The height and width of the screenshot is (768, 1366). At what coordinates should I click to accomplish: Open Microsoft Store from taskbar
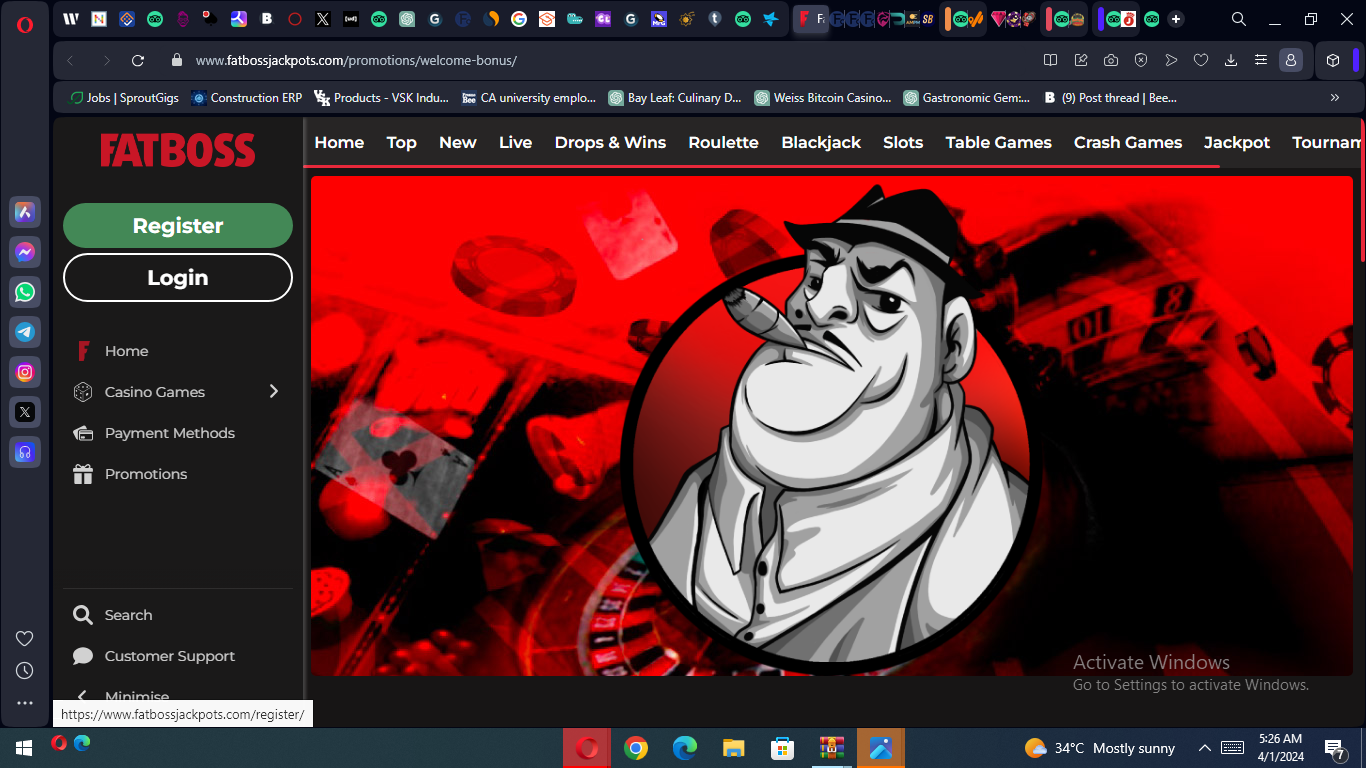783,748
